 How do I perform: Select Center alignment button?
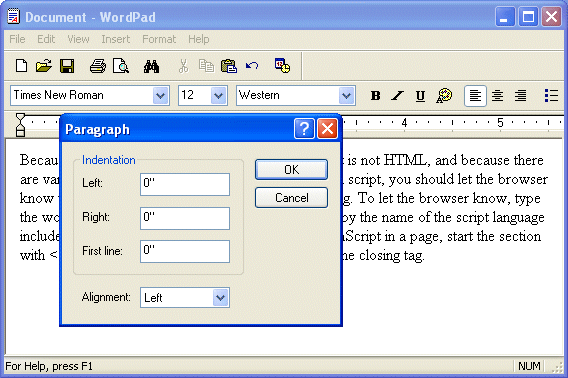pos(497,96)
